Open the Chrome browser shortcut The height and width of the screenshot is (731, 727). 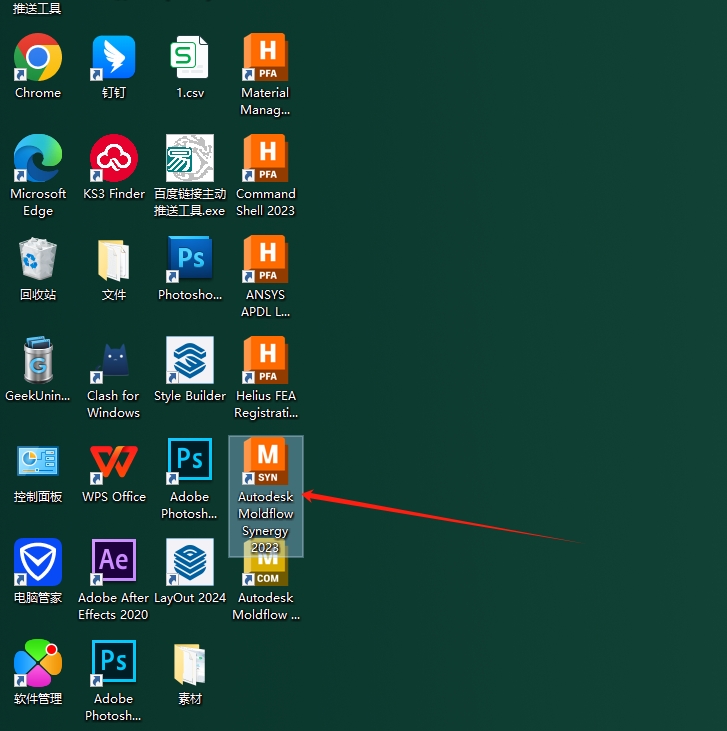(38, 58)
